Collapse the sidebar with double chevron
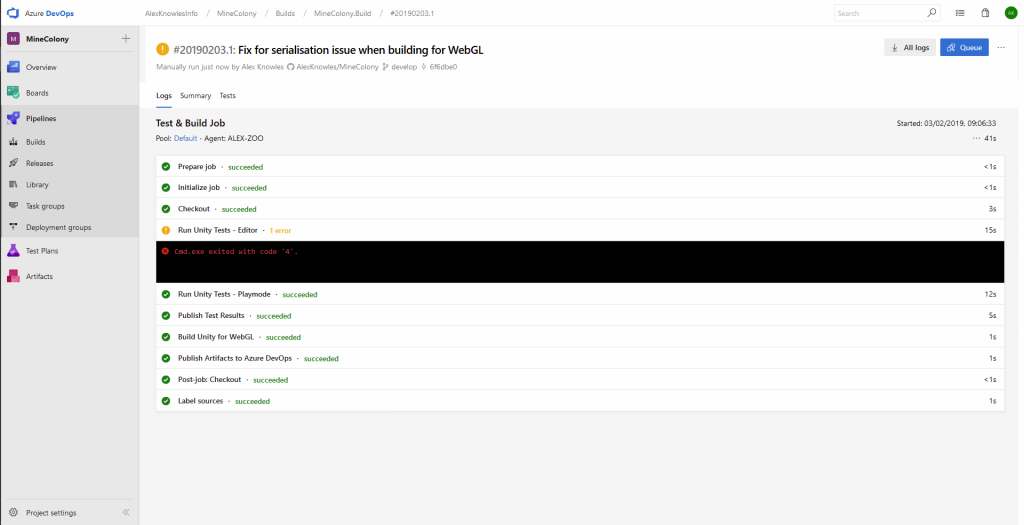Viewport: 1024px width, 525px height. (126, 513)
